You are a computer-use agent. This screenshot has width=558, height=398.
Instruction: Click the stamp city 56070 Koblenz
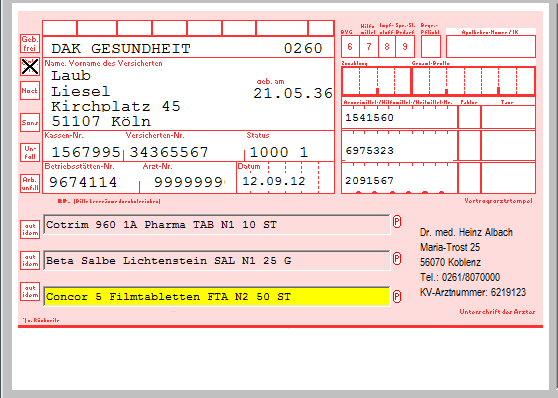coord(450,262)
